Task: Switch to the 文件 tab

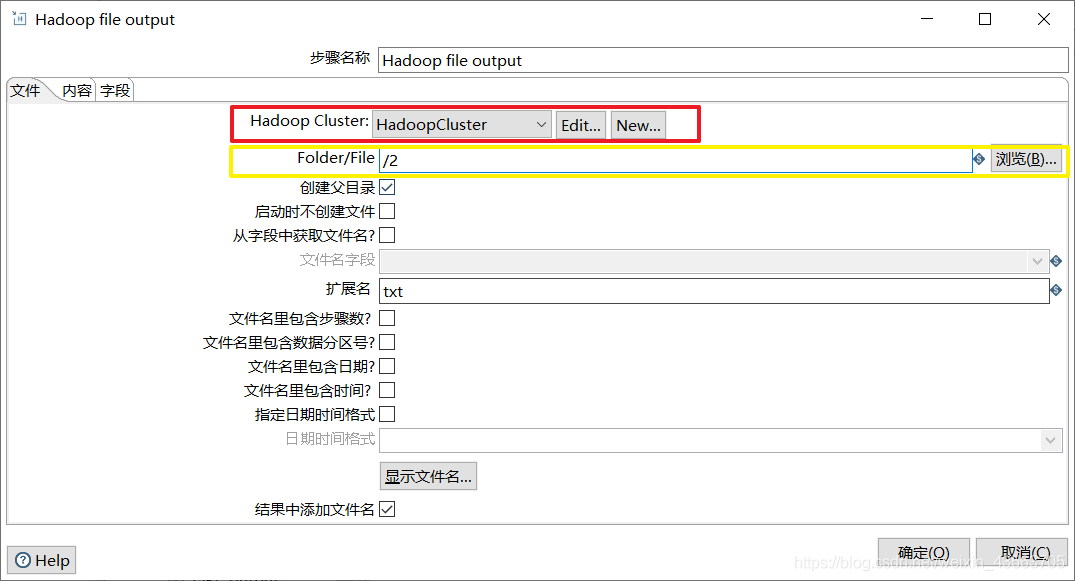Action: (25, 91)
